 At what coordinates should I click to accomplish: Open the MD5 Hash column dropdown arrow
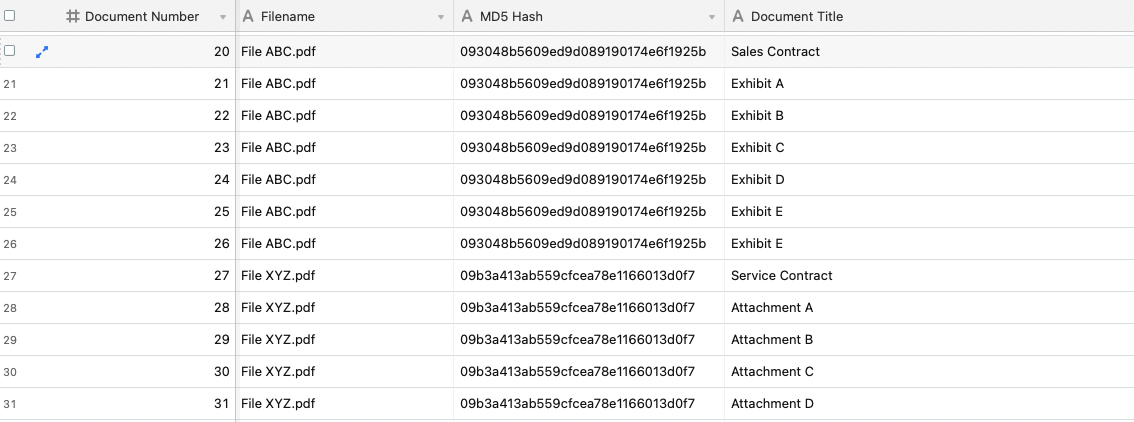pos(712,17)
